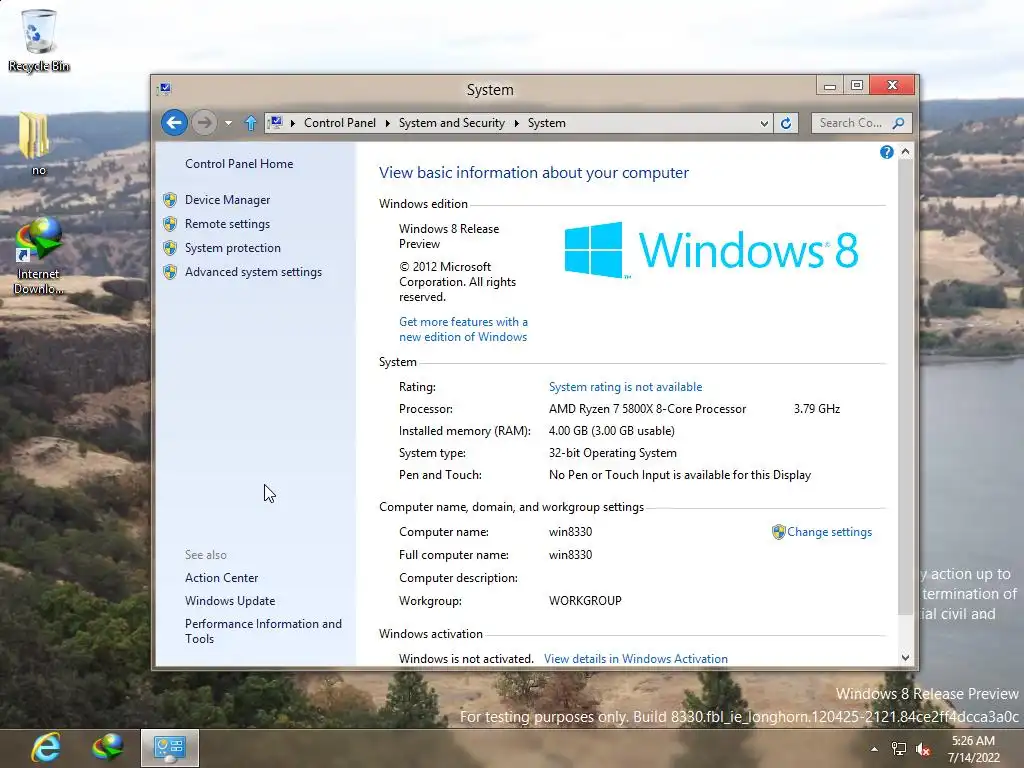Maximize the System window
This screenshot has height=768, width=1024.
point(857,86)
